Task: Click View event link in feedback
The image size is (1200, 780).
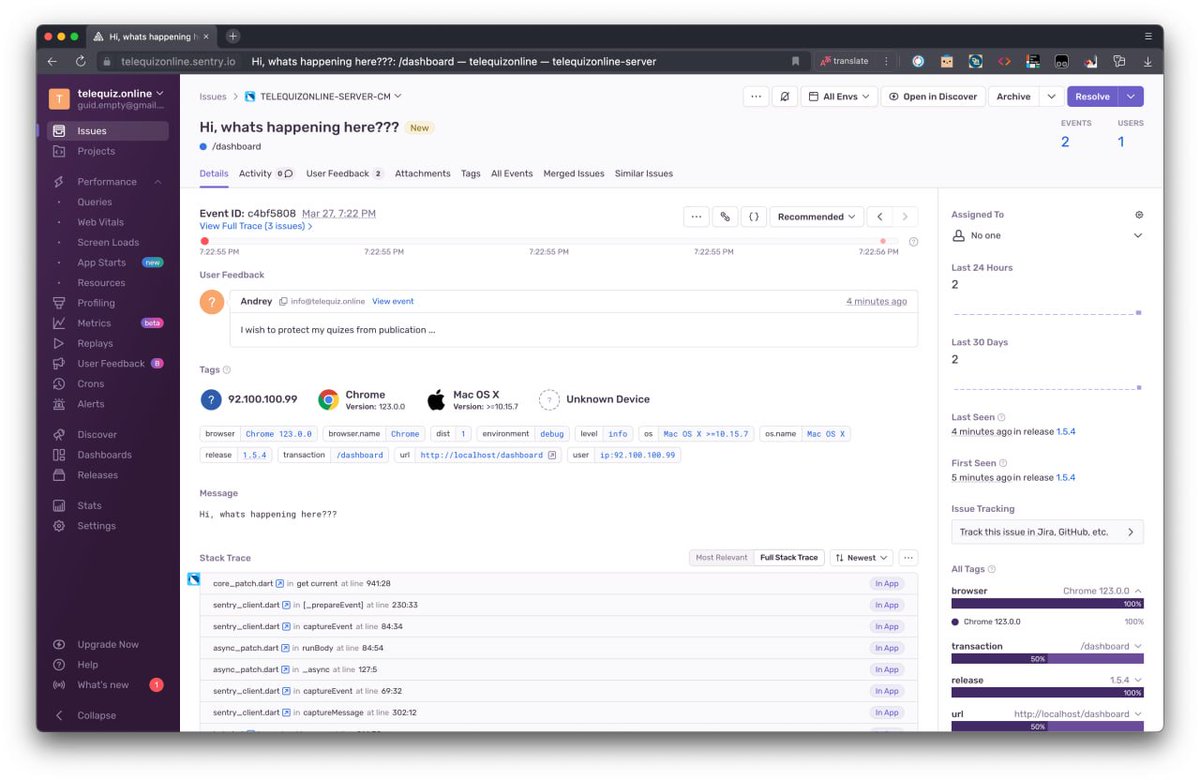Action: [x=393, y=302]
